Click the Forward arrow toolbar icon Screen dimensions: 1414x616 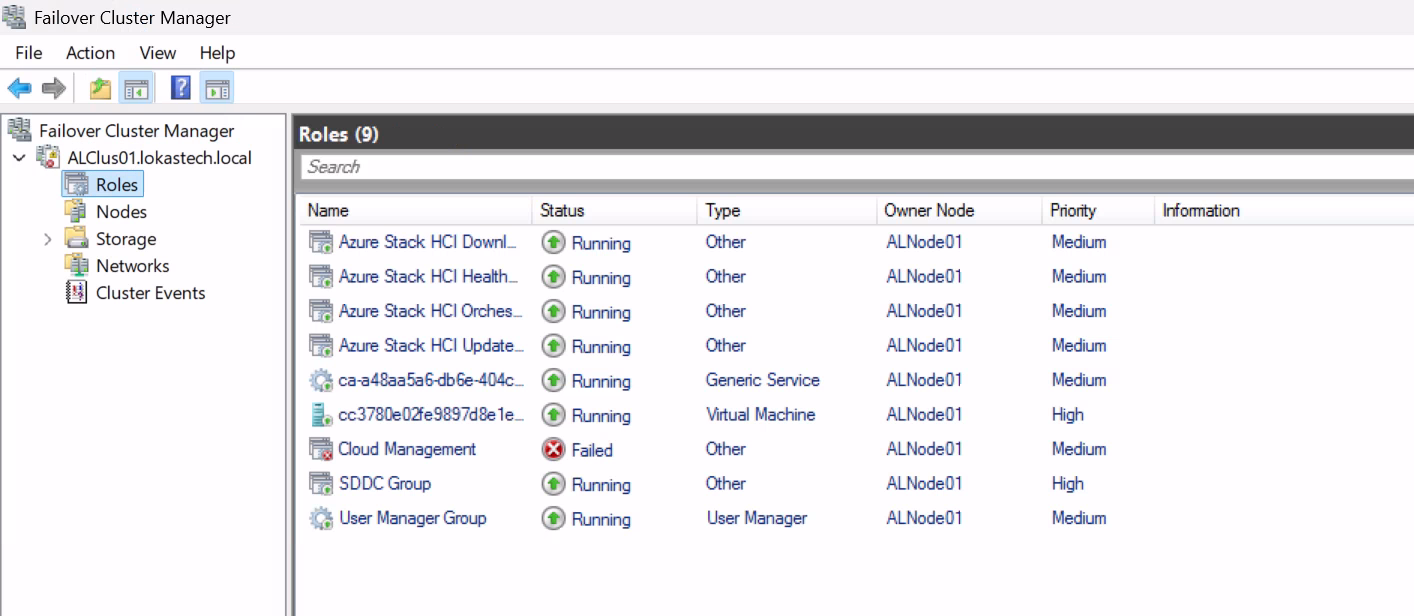54,89
